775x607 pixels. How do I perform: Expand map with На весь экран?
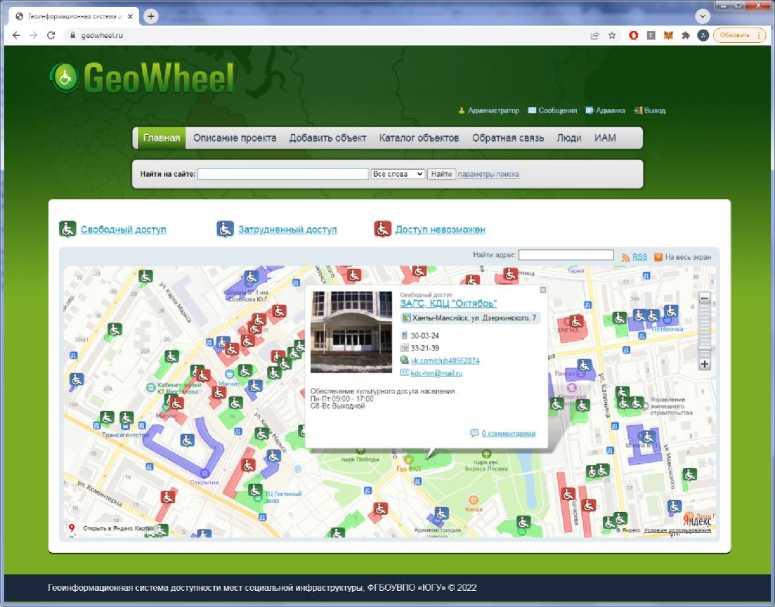point(688,257)
